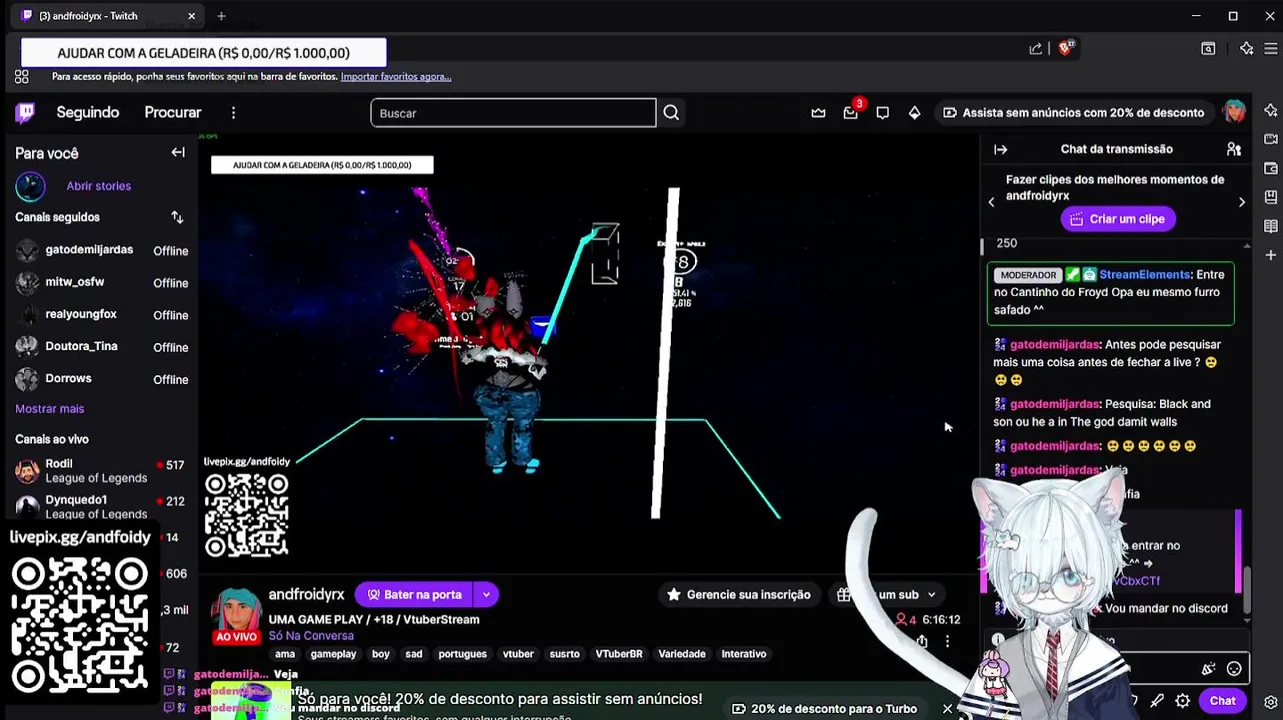Open whispers chat bubble icon
Image resolution: width=1283 pixels, height=720 pixels.
882,113
